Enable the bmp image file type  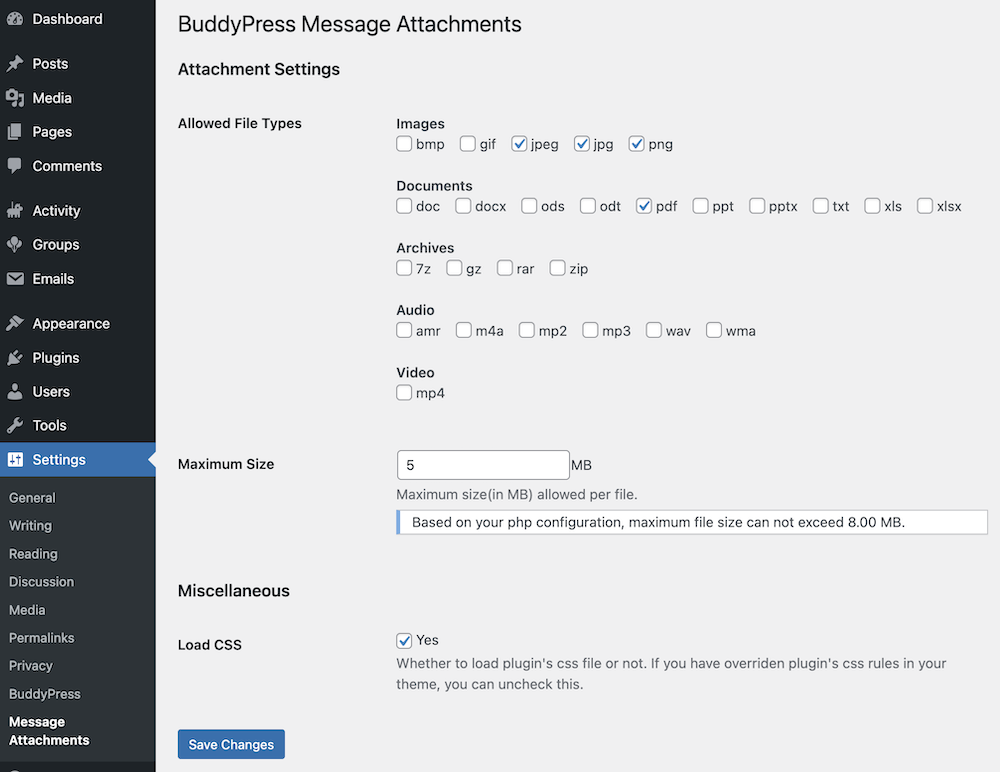(404, 144)
